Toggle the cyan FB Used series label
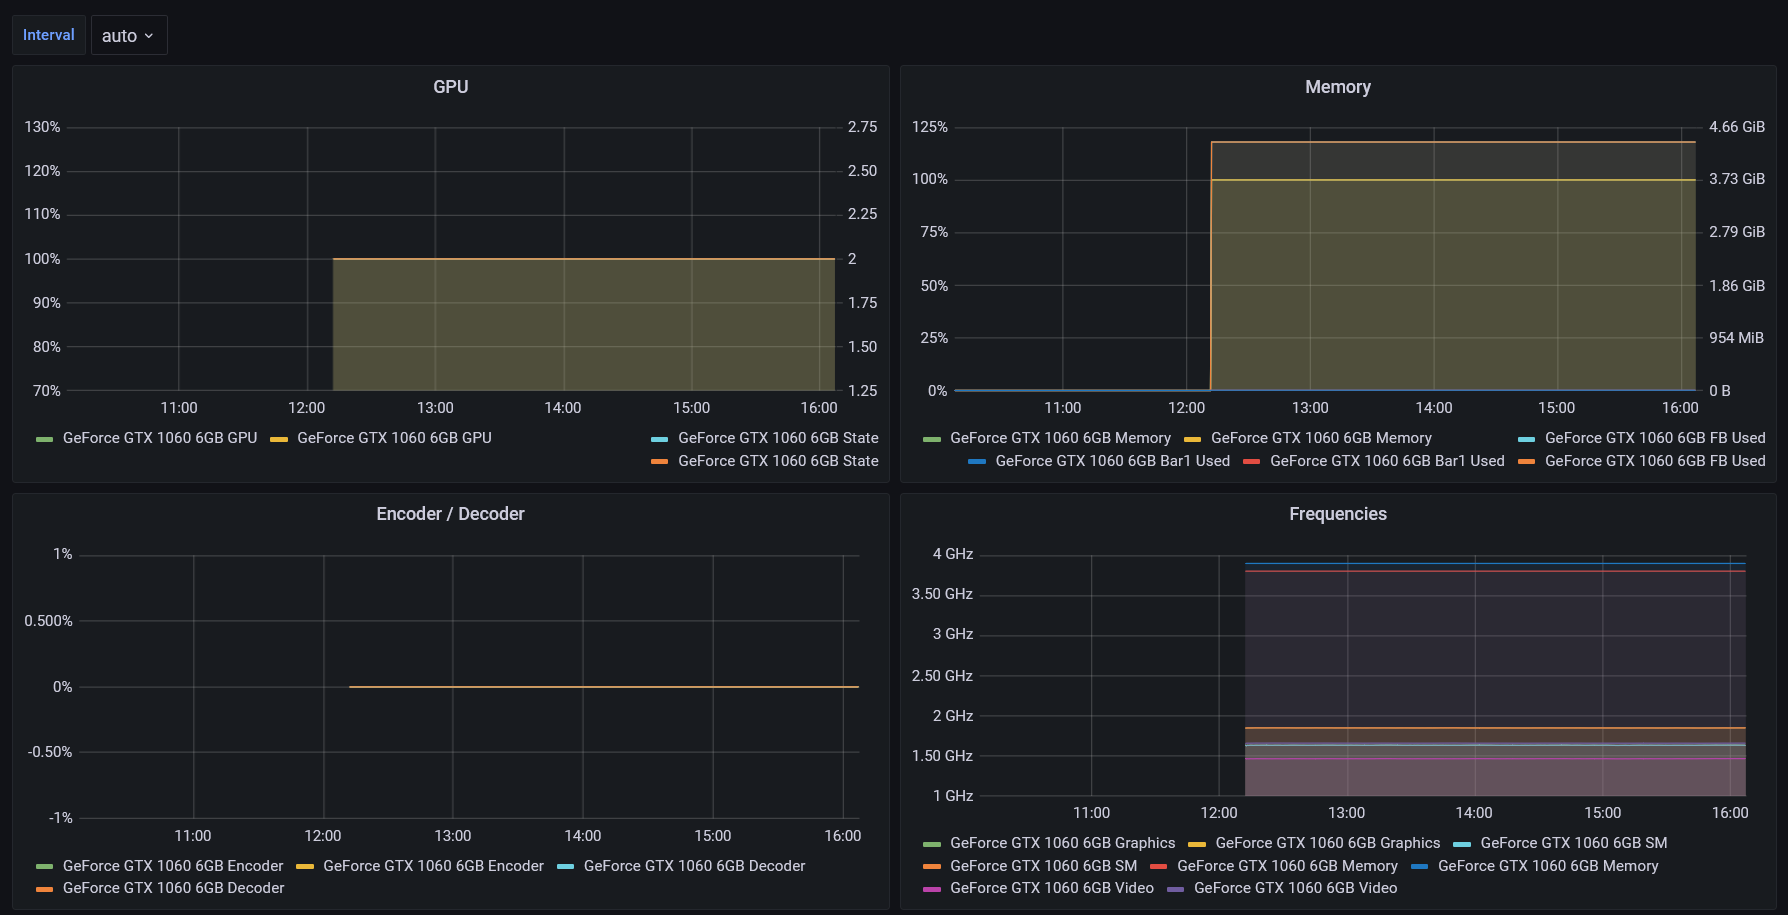1788x915 pixels. 1654,438
